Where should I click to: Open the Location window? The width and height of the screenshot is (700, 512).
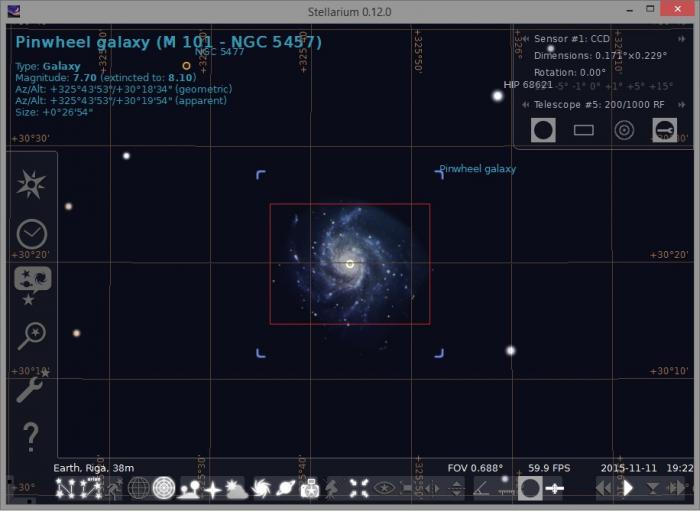31,183
